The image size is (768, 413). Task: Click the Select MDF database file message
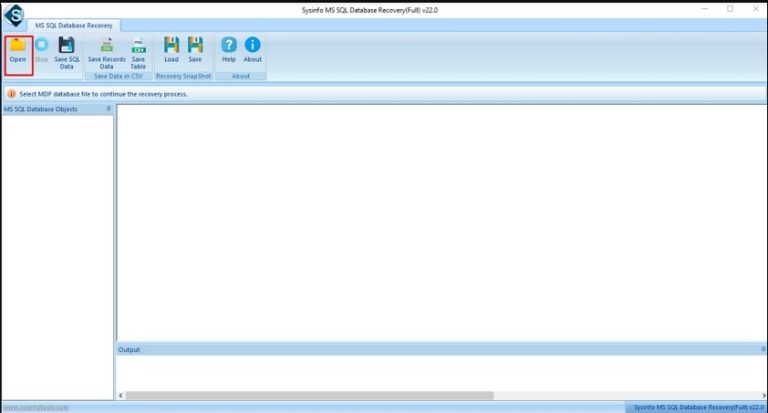pos(103,94)
